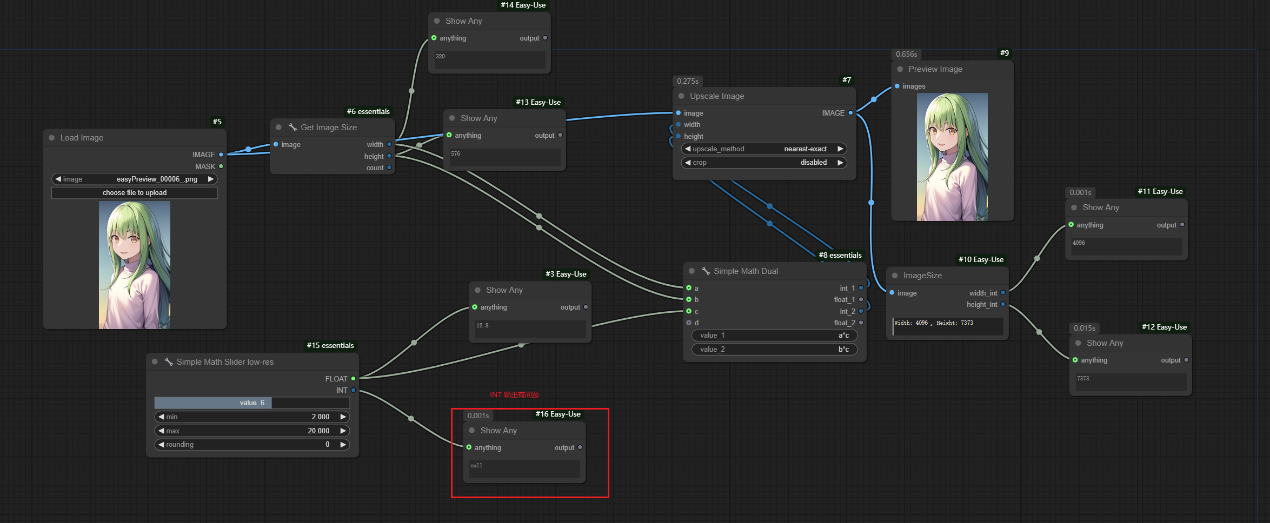
Task: Open the image file selector in Load Image
Action: [134, 179]
